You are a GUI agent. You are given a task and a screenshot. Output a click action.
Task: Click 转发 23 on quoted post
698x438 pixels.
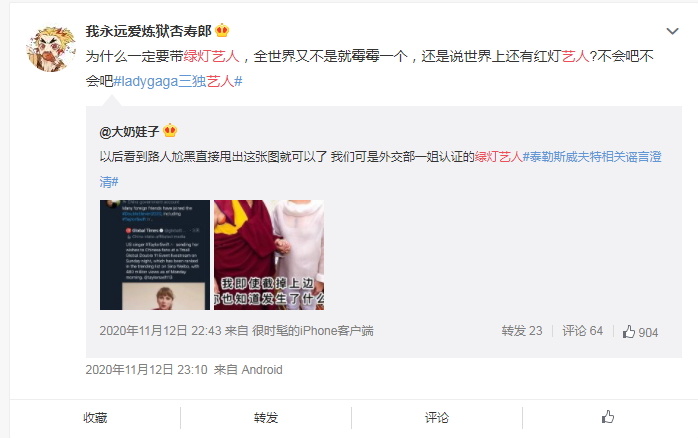coord(522,331)
